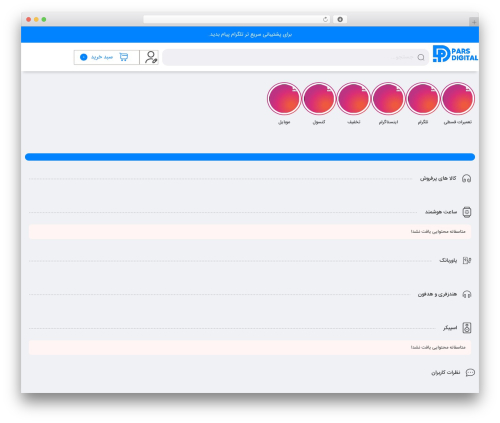Click the browser extension icon beside the address bar

coord(340,19)
